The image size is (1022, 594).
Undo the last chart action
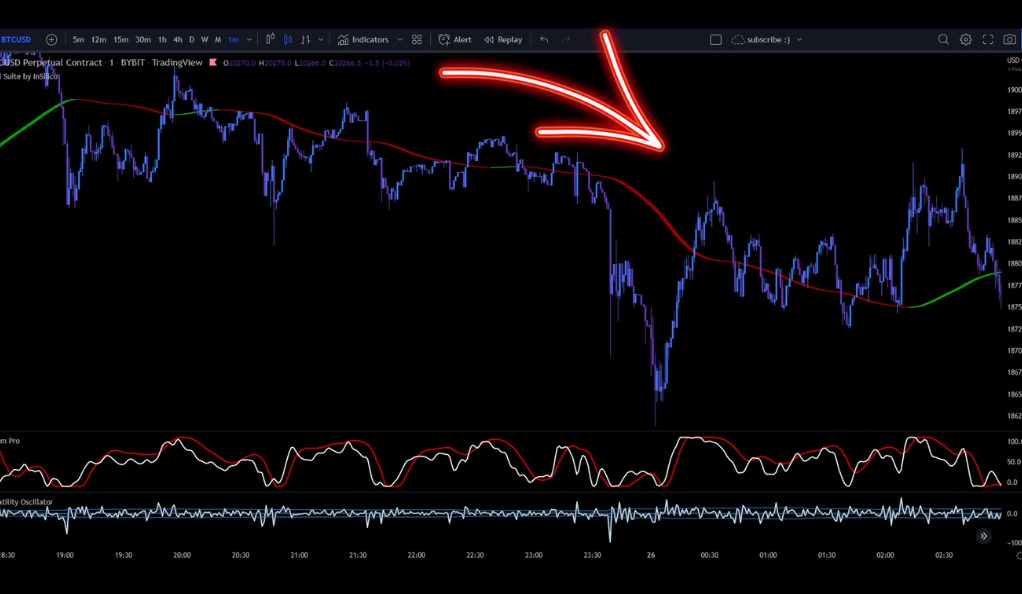(544, 40)
